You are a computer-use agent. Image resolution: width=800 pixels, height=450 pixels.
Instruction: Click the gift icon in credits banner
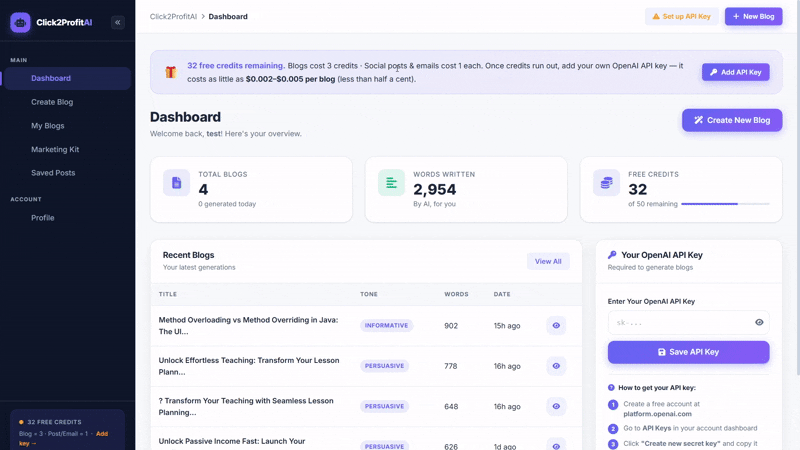[171, 72]
